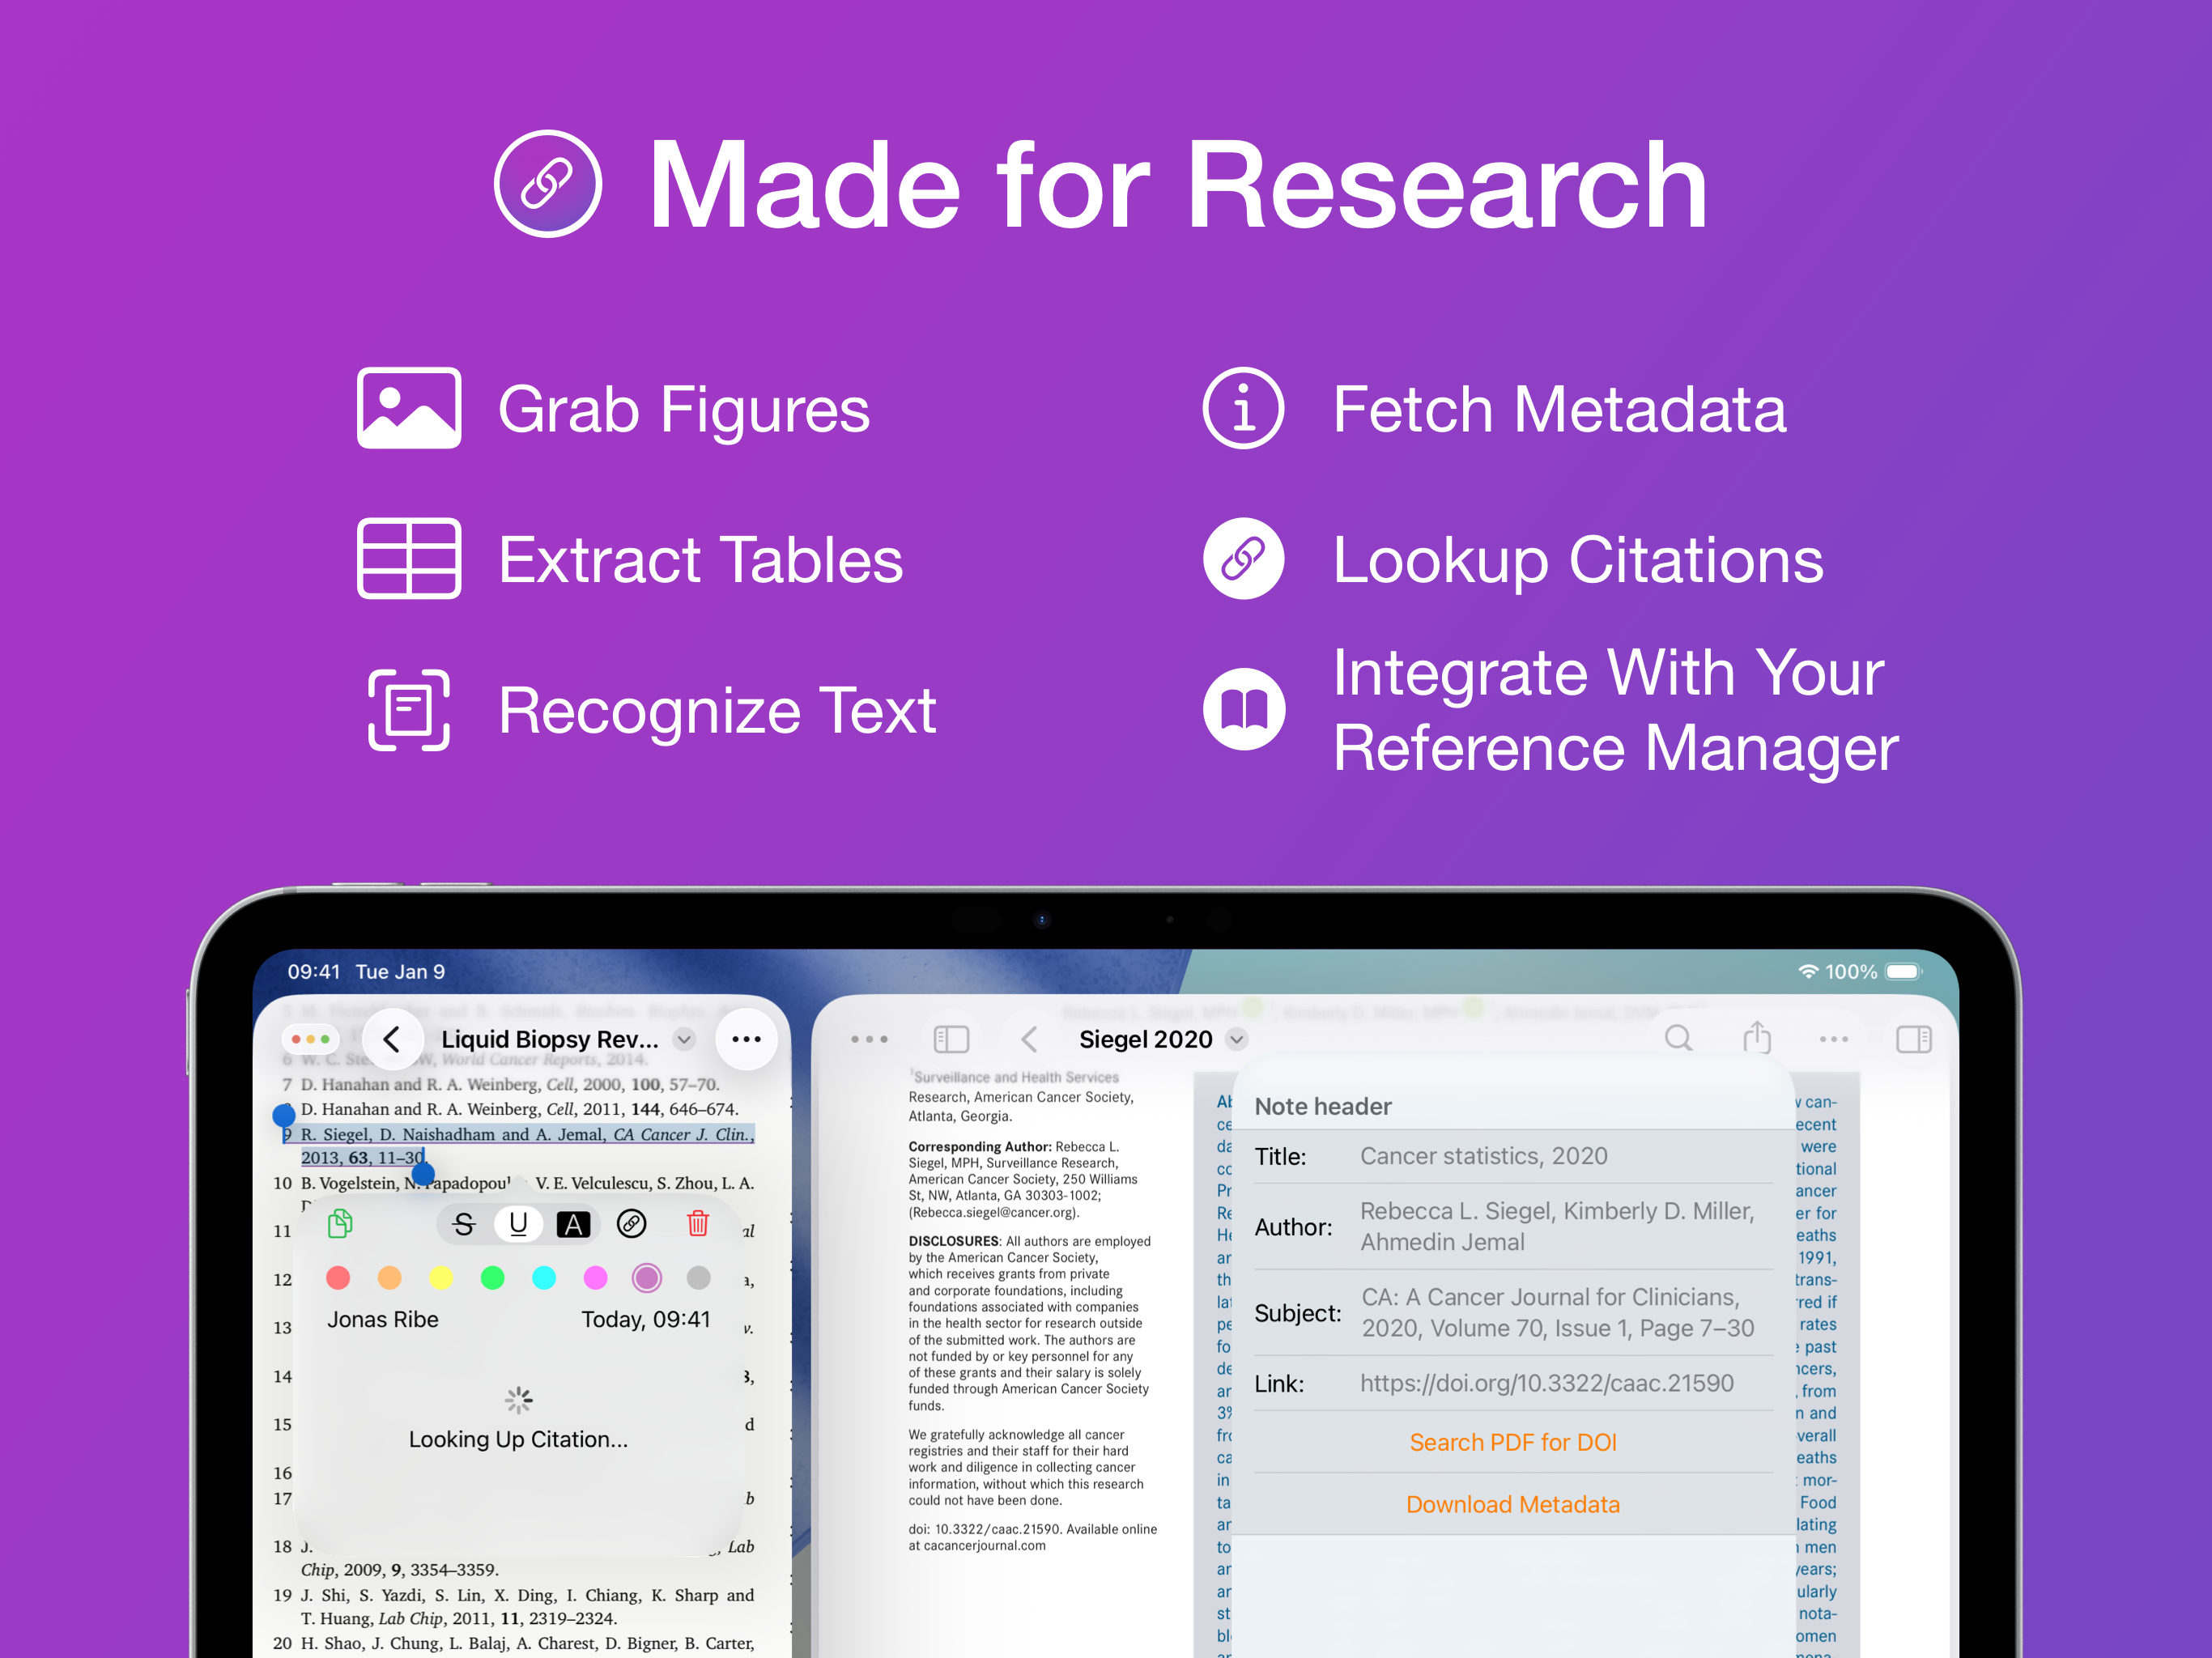
Task: Show left sidebar panel in Siegel window
Action: click(951, 1039)
